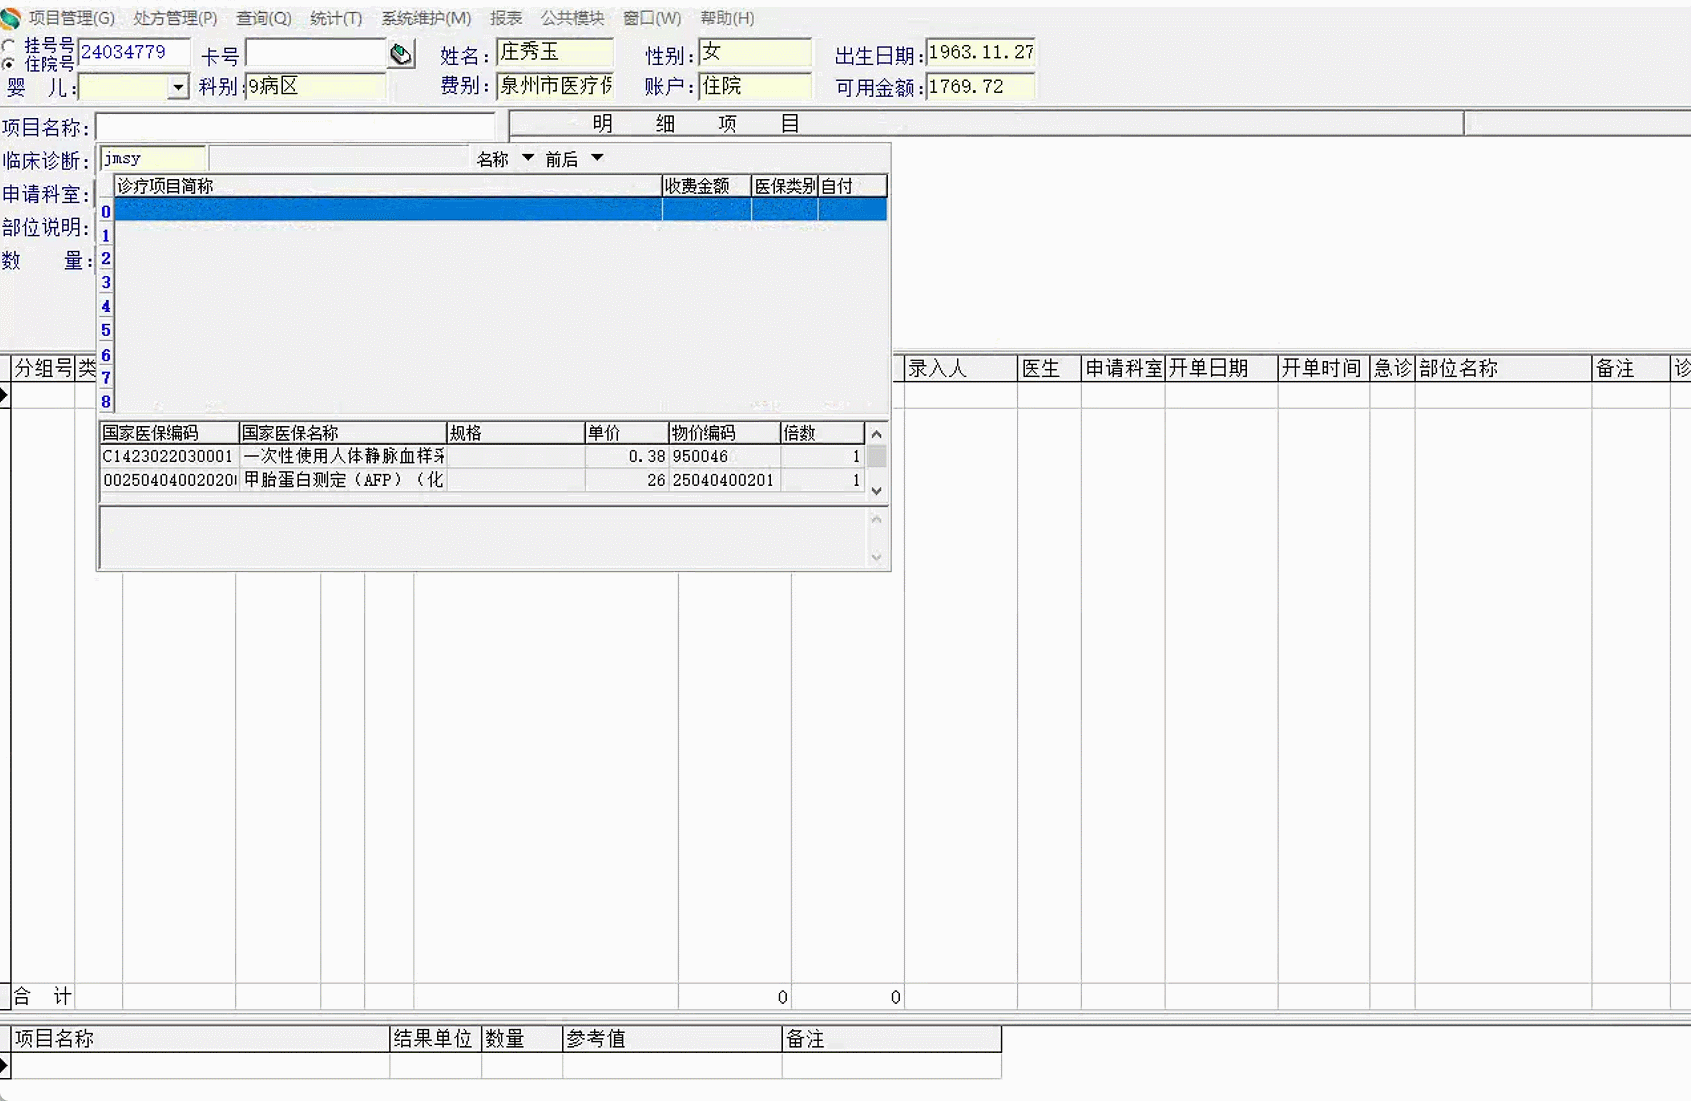Click the 部位名称 column header
Image resolution: width=1691 pixels, height=1101 pixels.
(x=1503, y=368)
